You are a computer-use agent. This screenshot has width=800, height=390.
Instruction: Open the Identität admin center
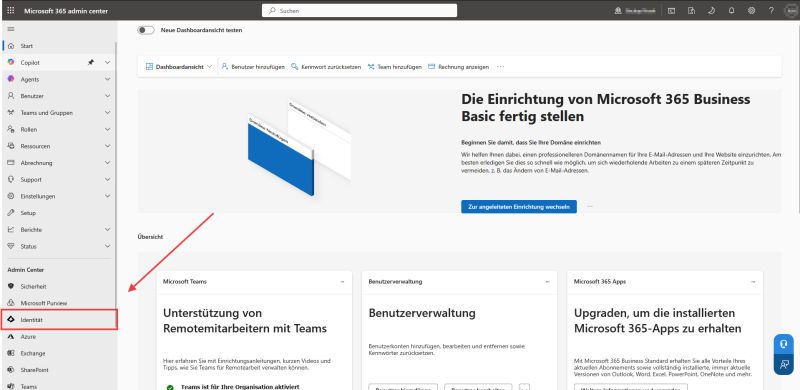[59, 320]
